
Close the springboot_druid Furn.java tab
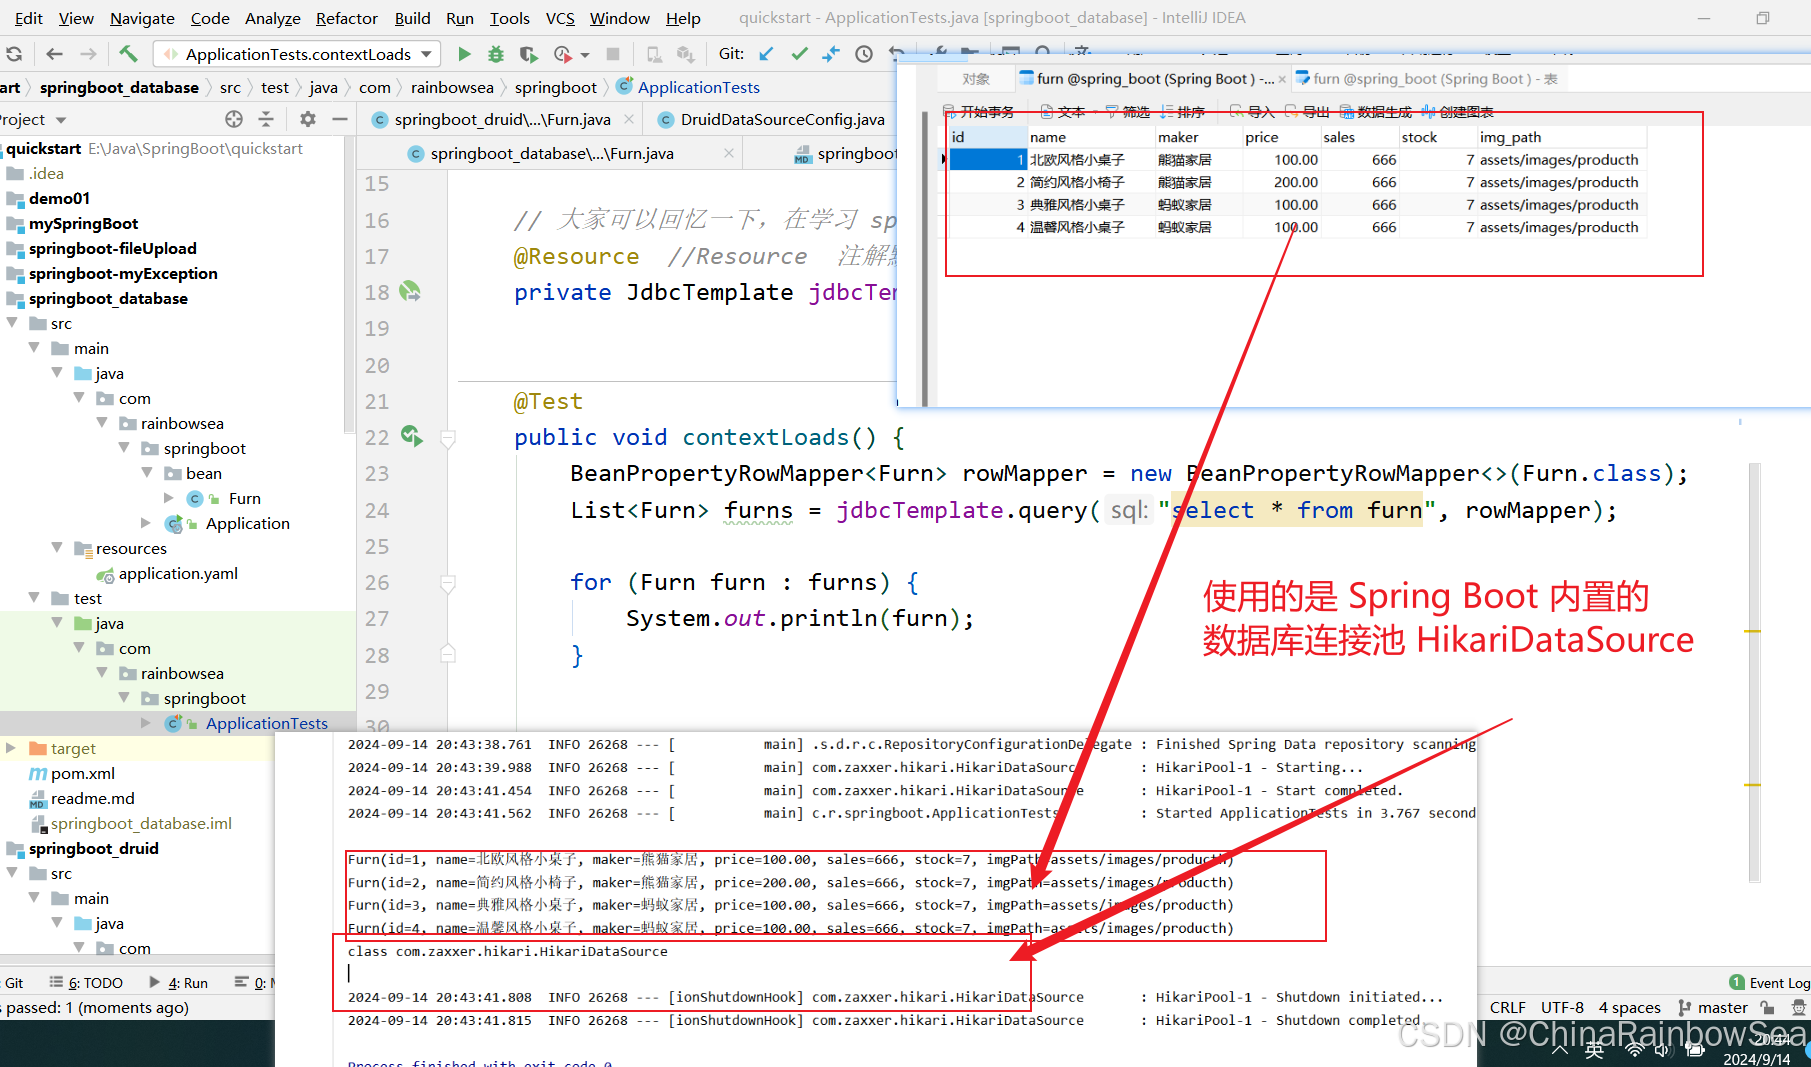click(629, 119)
